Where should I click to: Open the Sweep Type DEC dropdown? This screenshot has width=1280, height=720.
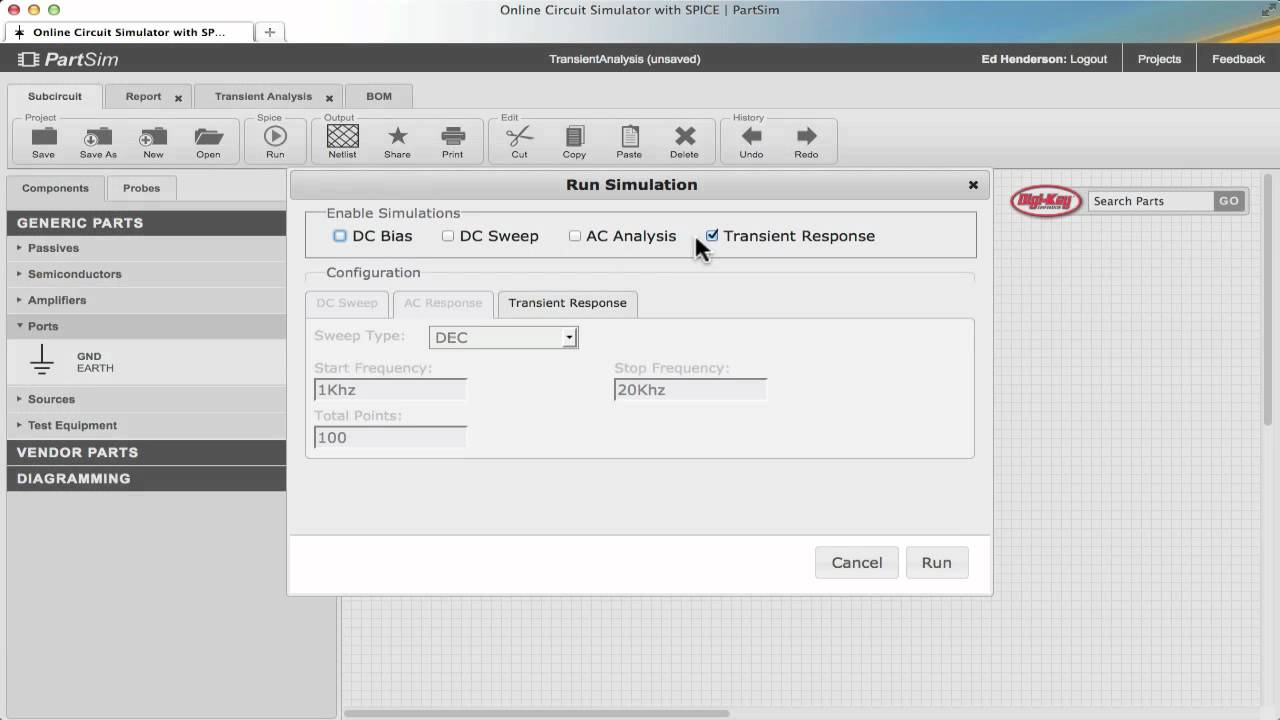(503, 337)
